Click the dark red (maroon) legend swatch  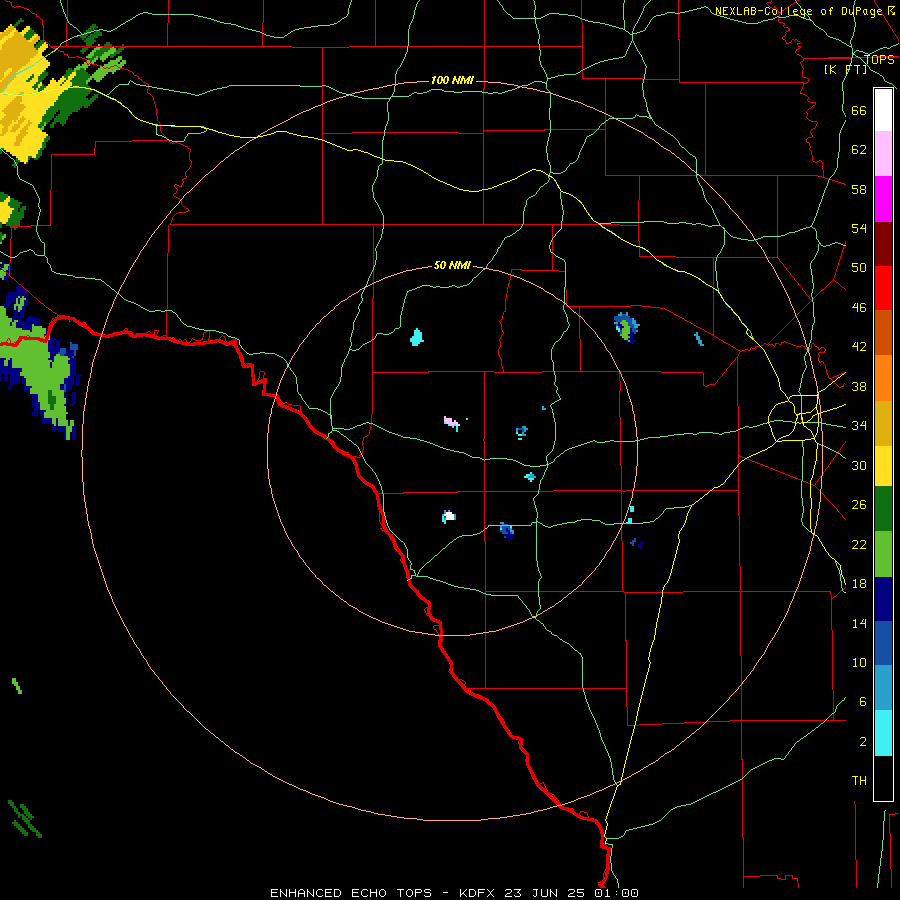883,244
